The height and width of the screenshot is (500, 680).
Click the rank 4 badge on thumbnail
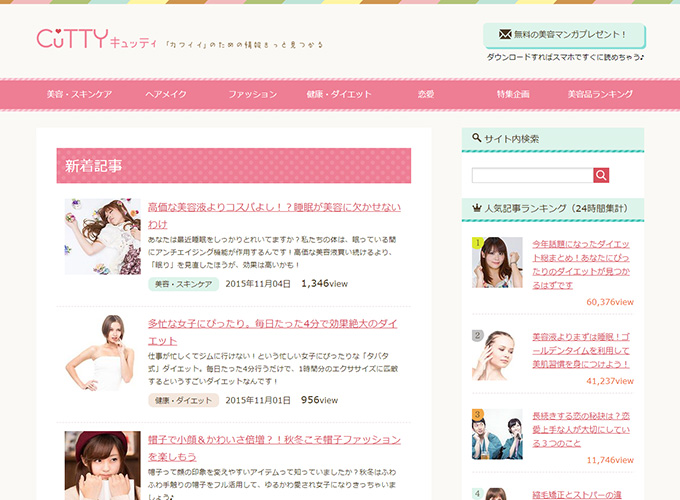click(x=477, y=493)
